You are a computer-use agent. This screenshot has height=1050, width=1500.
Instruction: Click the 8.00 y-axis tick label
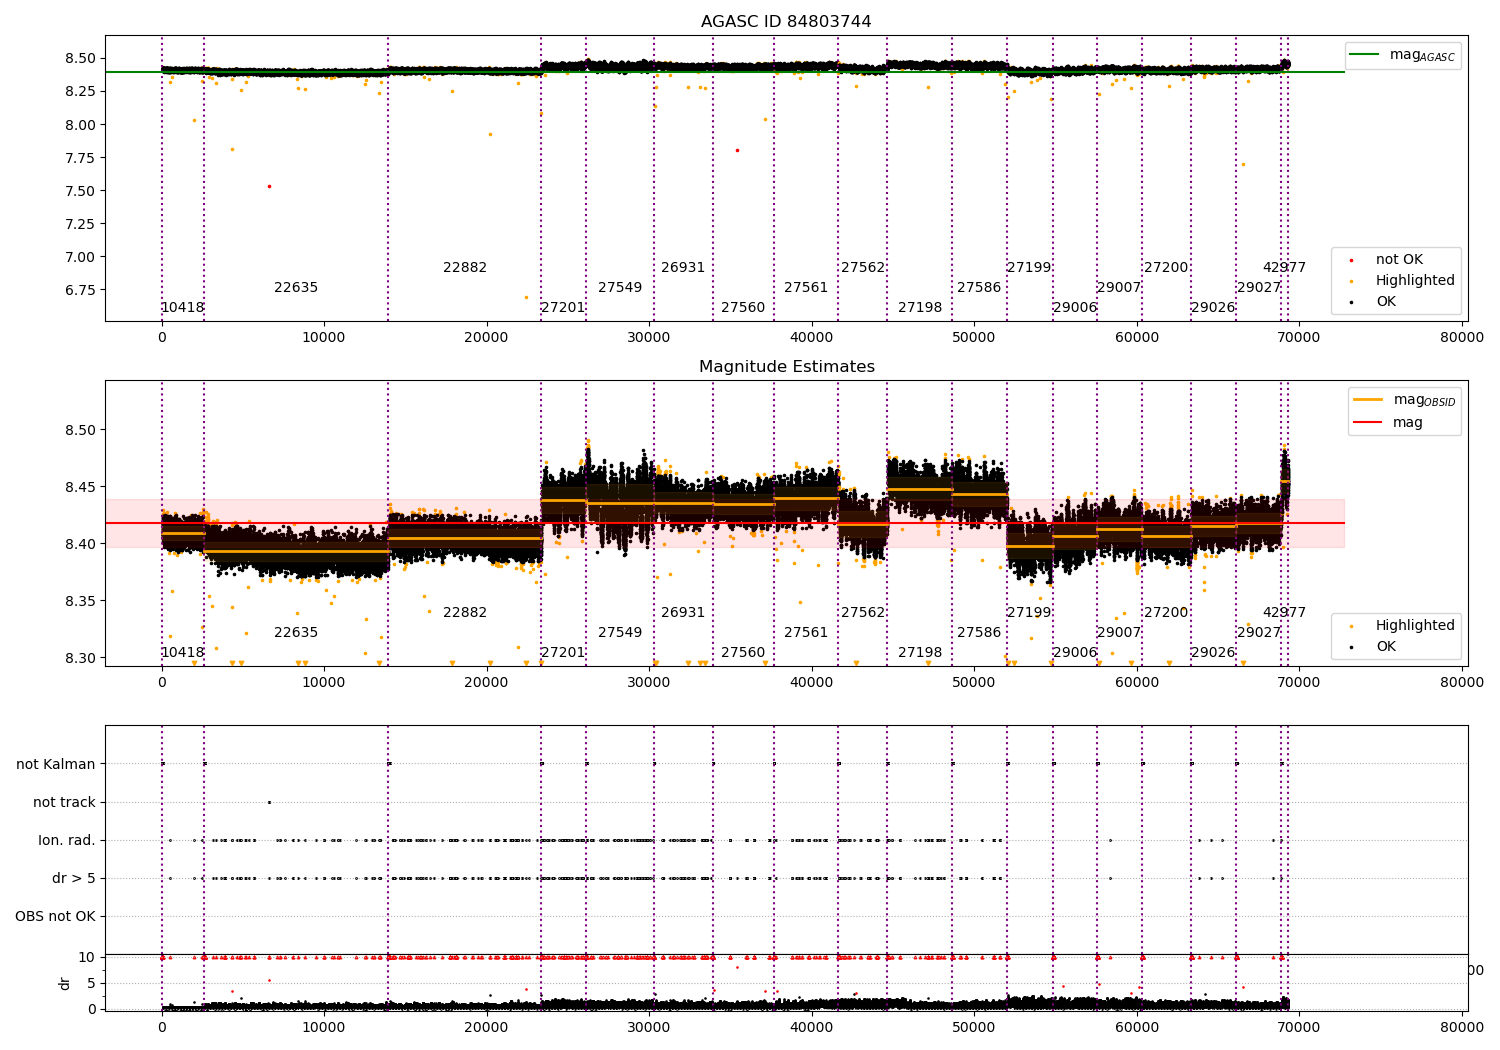point(80,126)
